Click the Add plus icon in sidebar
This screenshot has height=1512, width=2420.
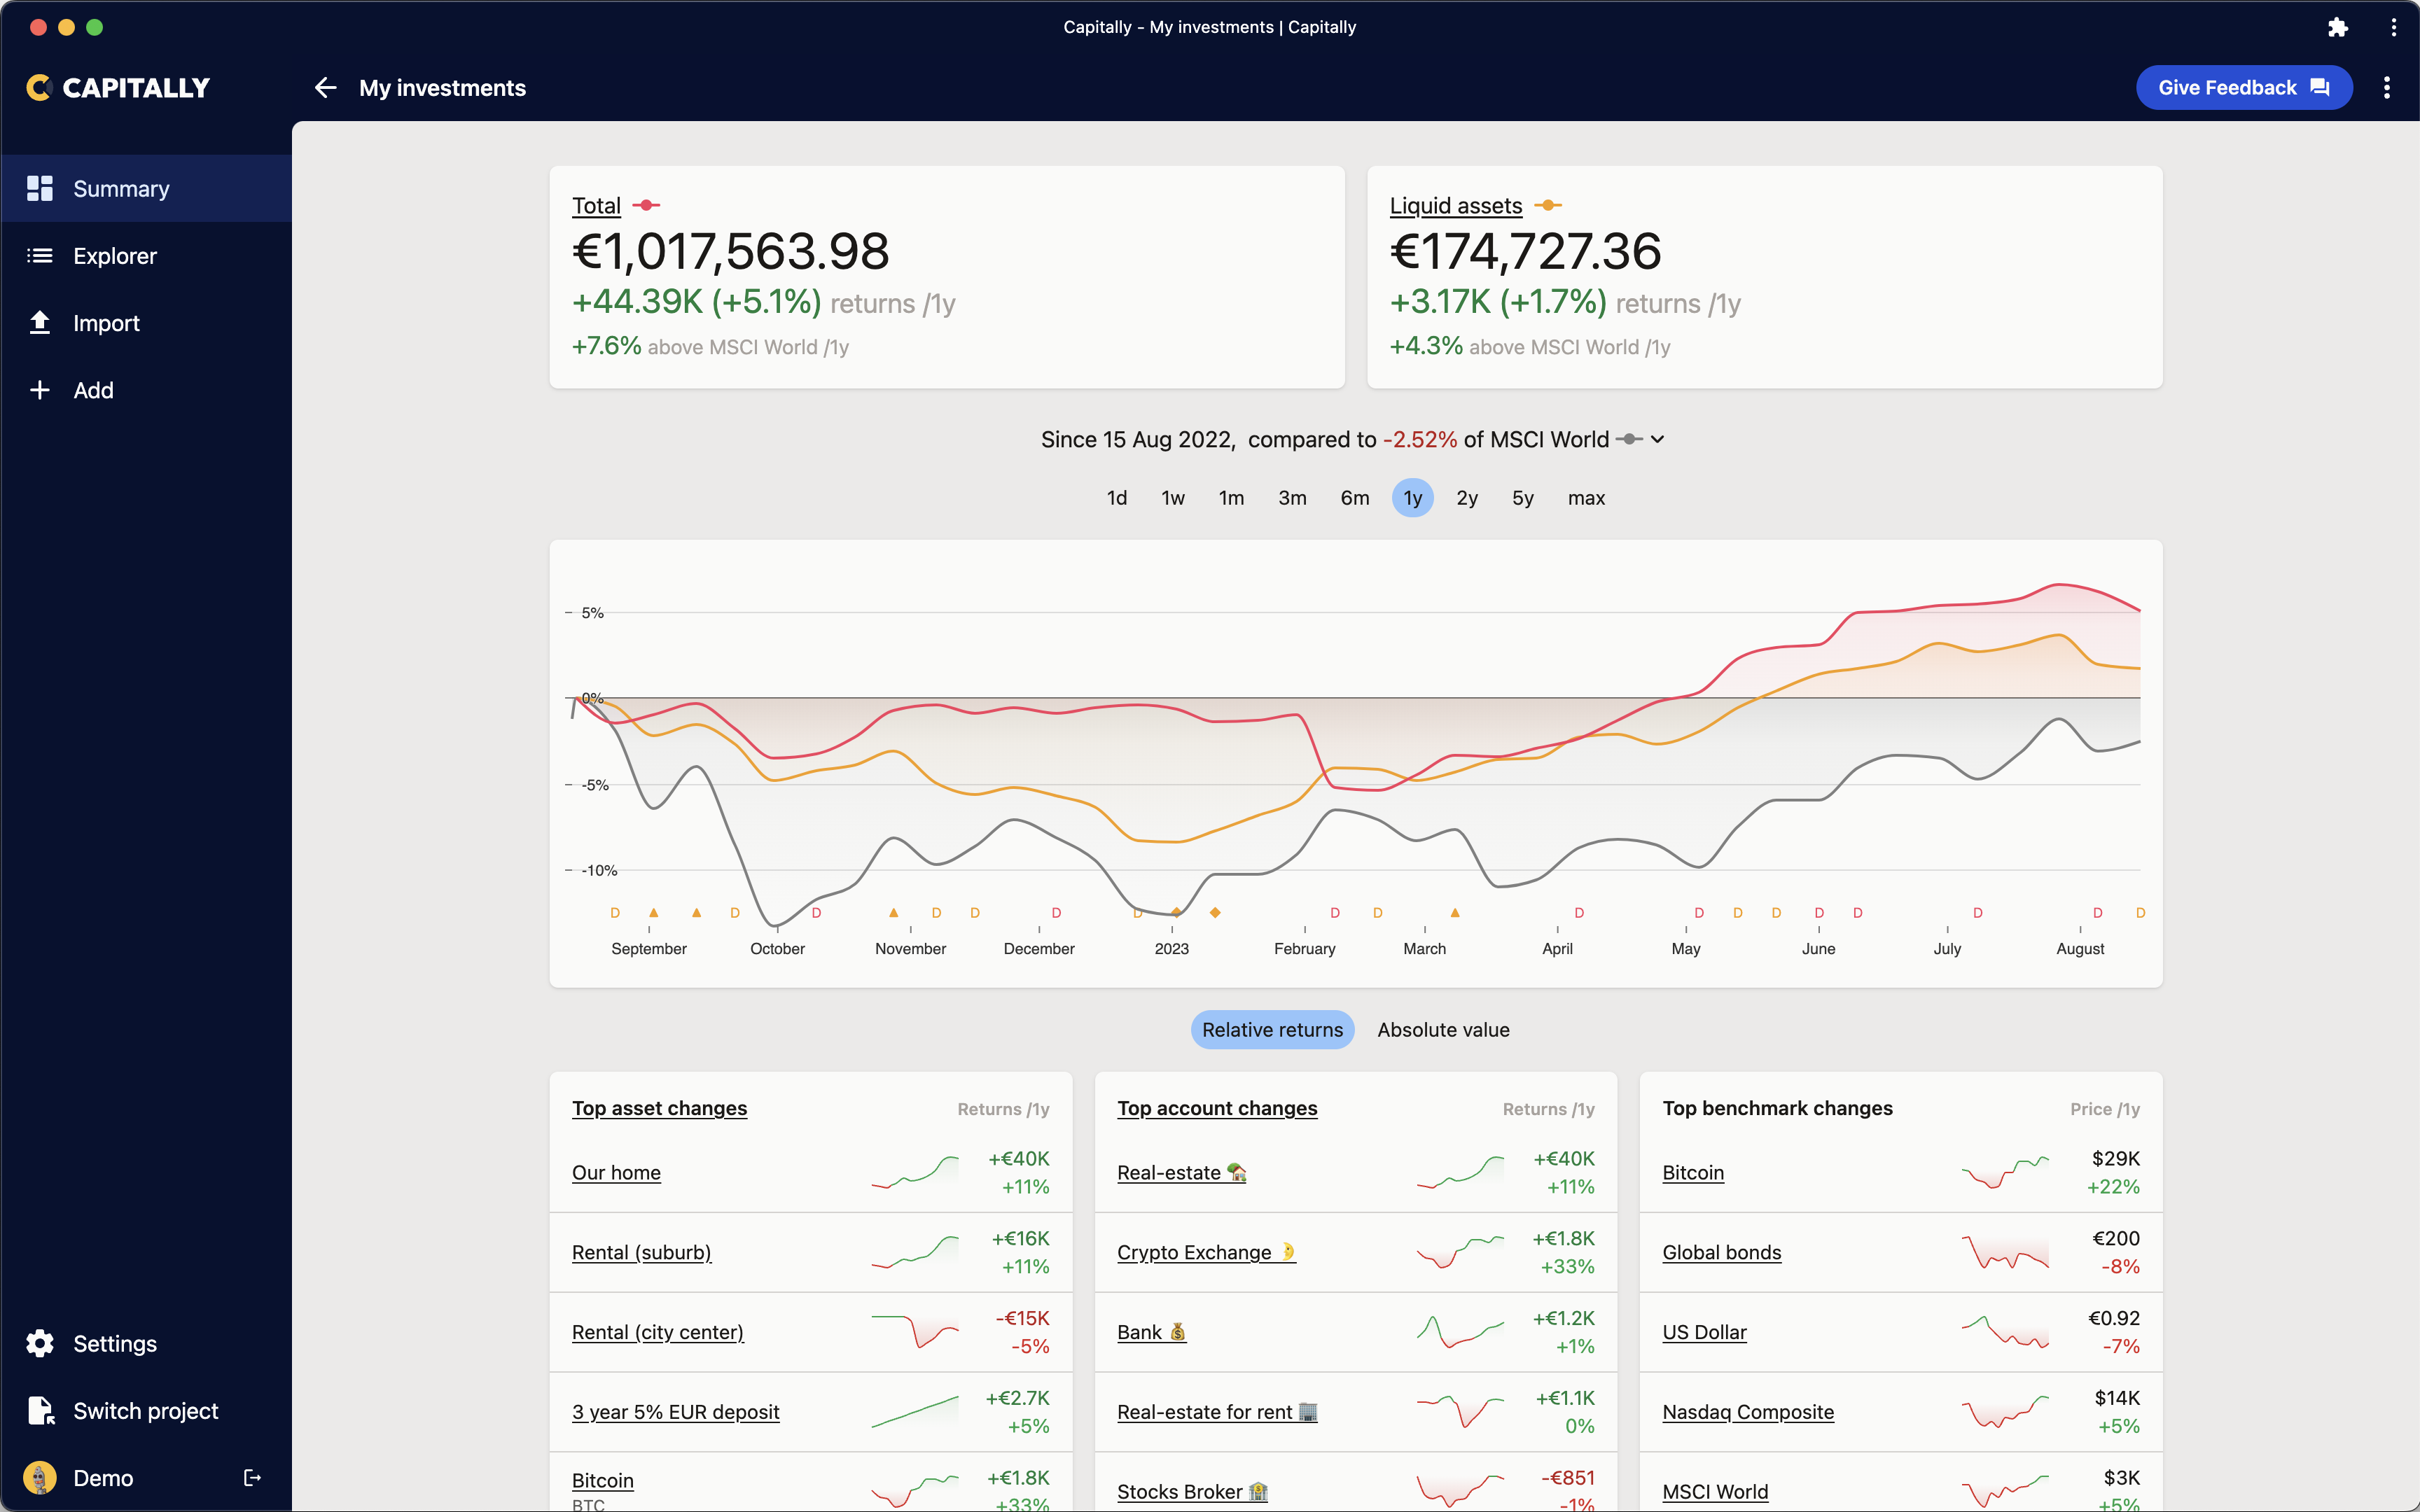click(x=40, y=390)
